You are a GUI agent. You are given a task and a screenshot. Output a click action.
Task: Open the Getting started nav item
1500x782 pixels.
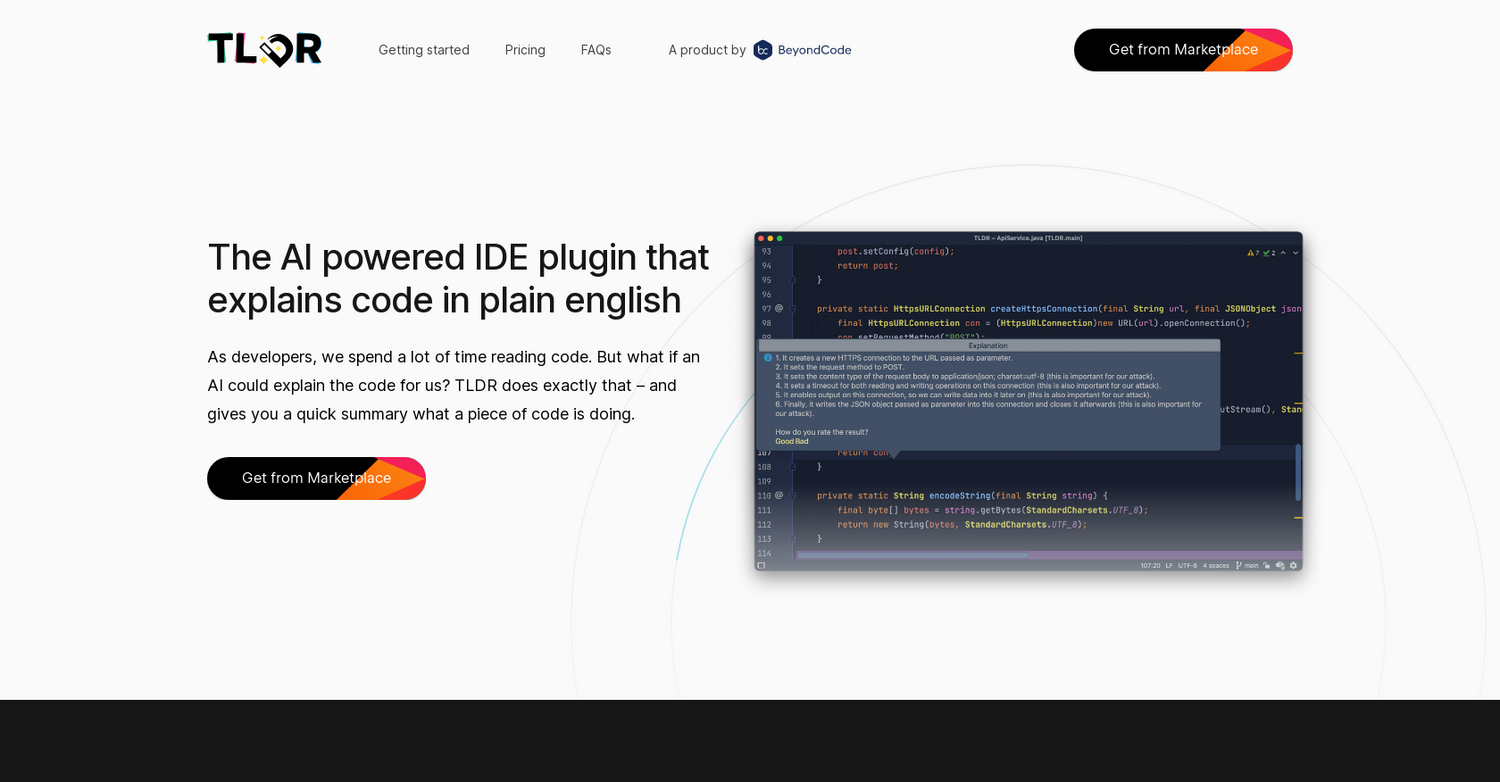point(424,49)
